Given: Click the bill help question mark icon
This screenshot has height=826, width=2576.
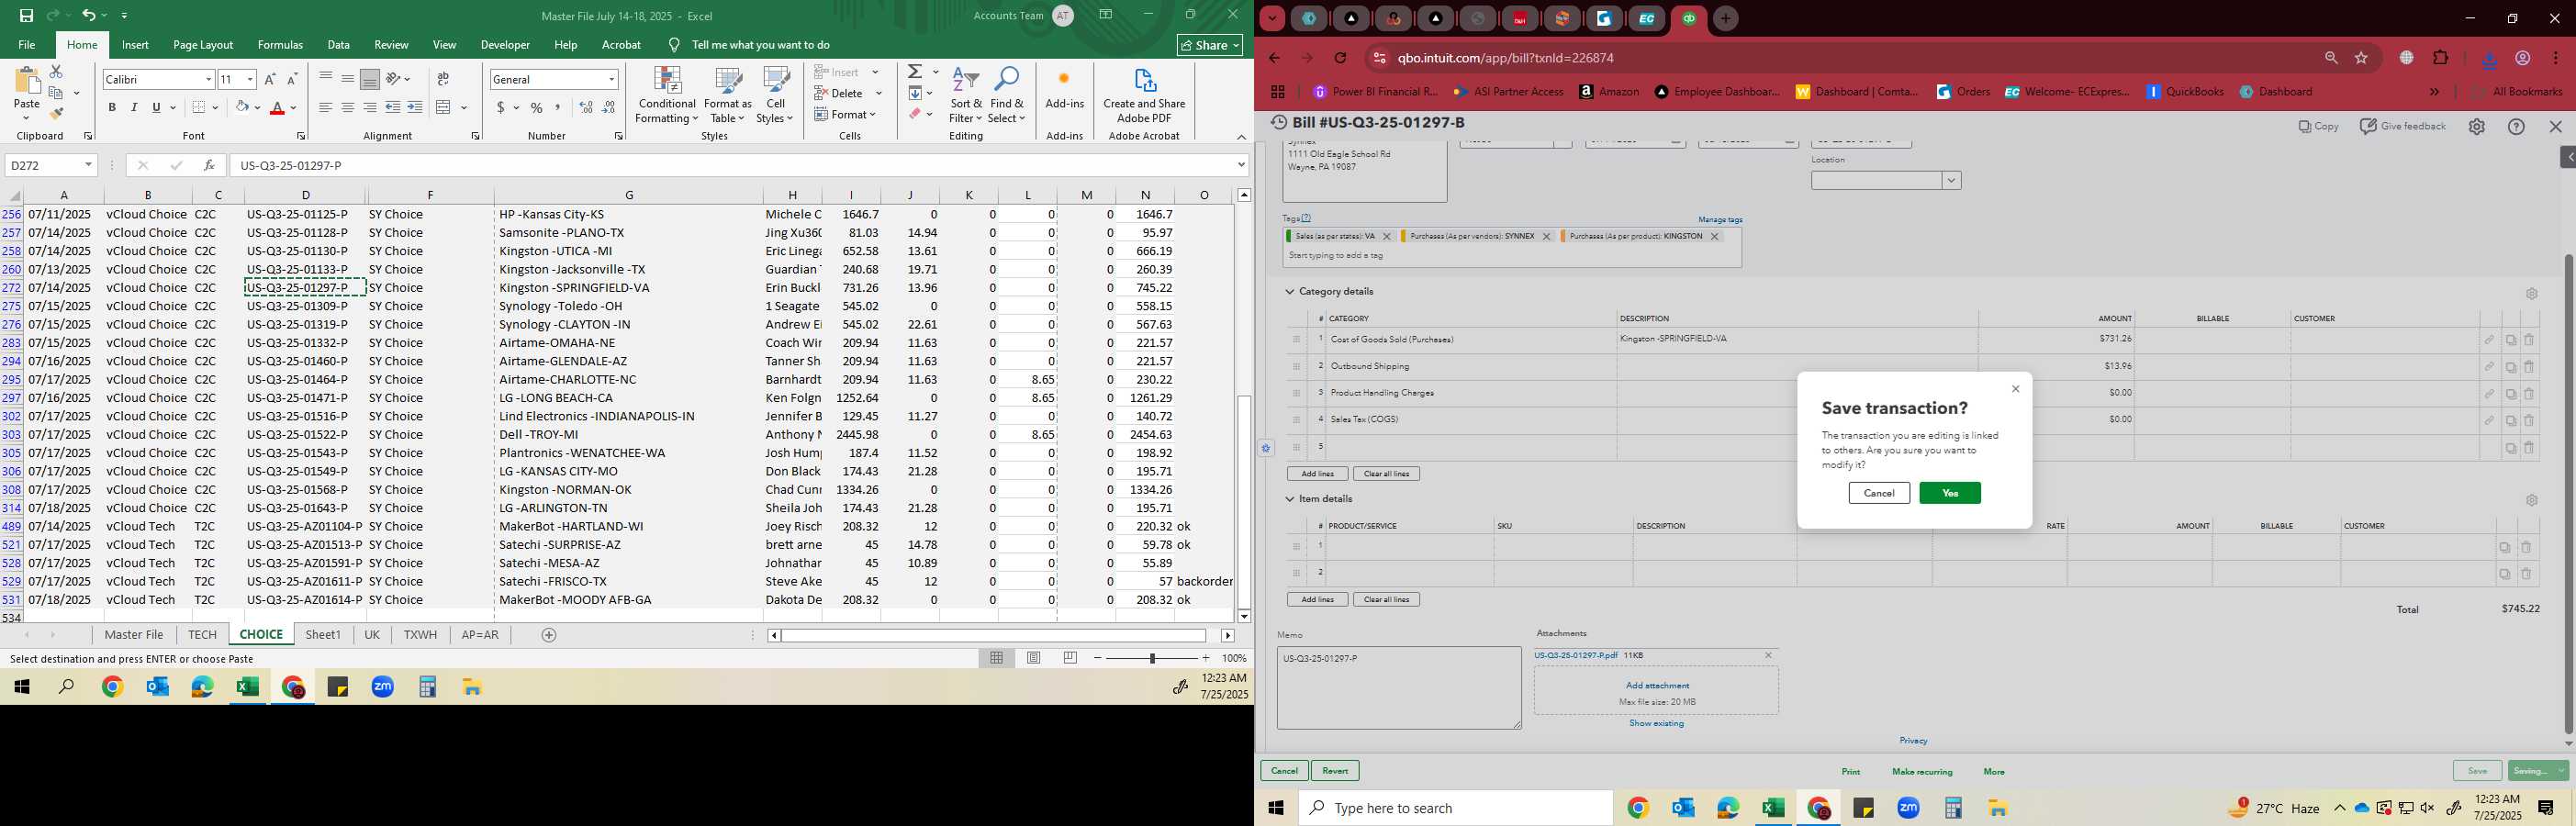Looking at the screenshot, I should pos(2516,127).
